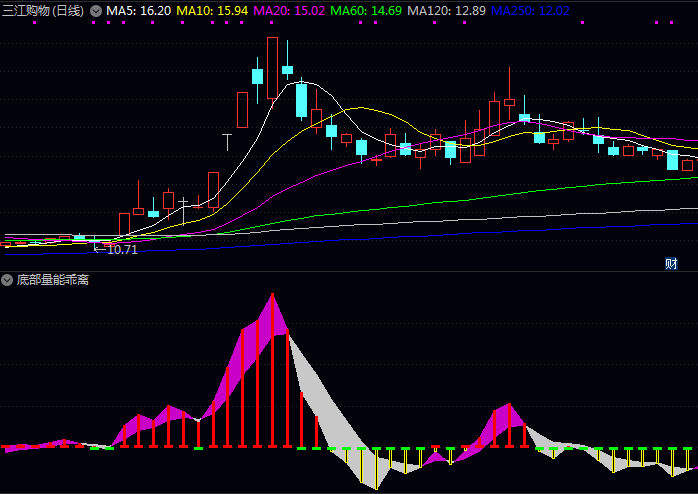This screenshot has width=698, height=494.
Task: Click the 三江购物(日线) chart title
Action: coord(43,10)
